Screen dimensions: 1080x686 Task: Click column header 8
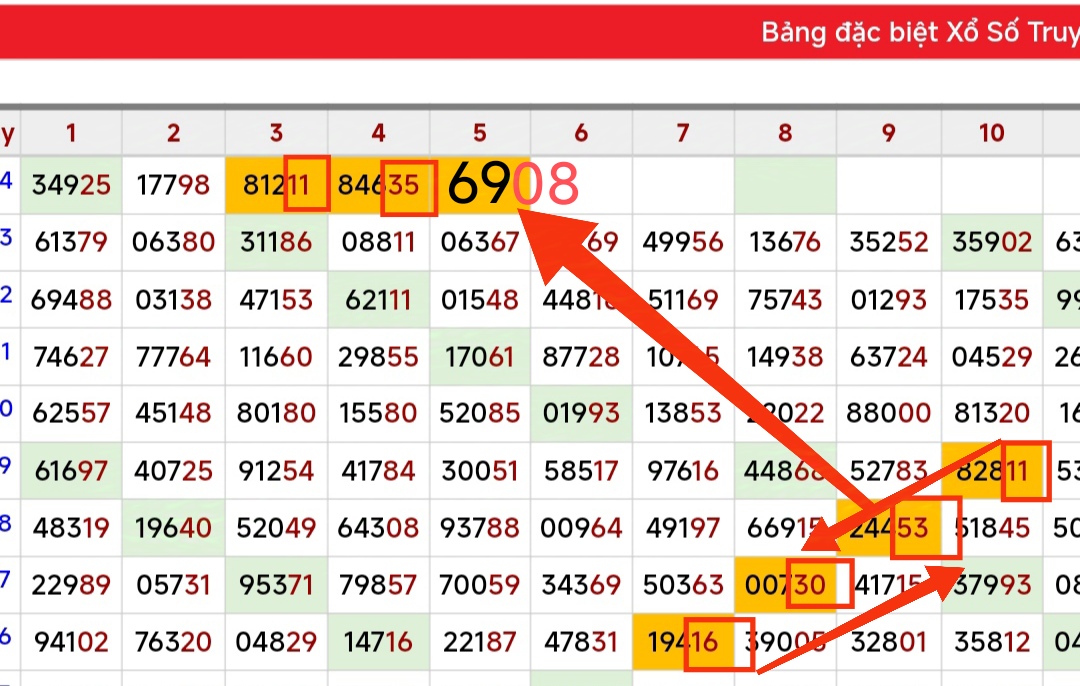click(785, 133)
